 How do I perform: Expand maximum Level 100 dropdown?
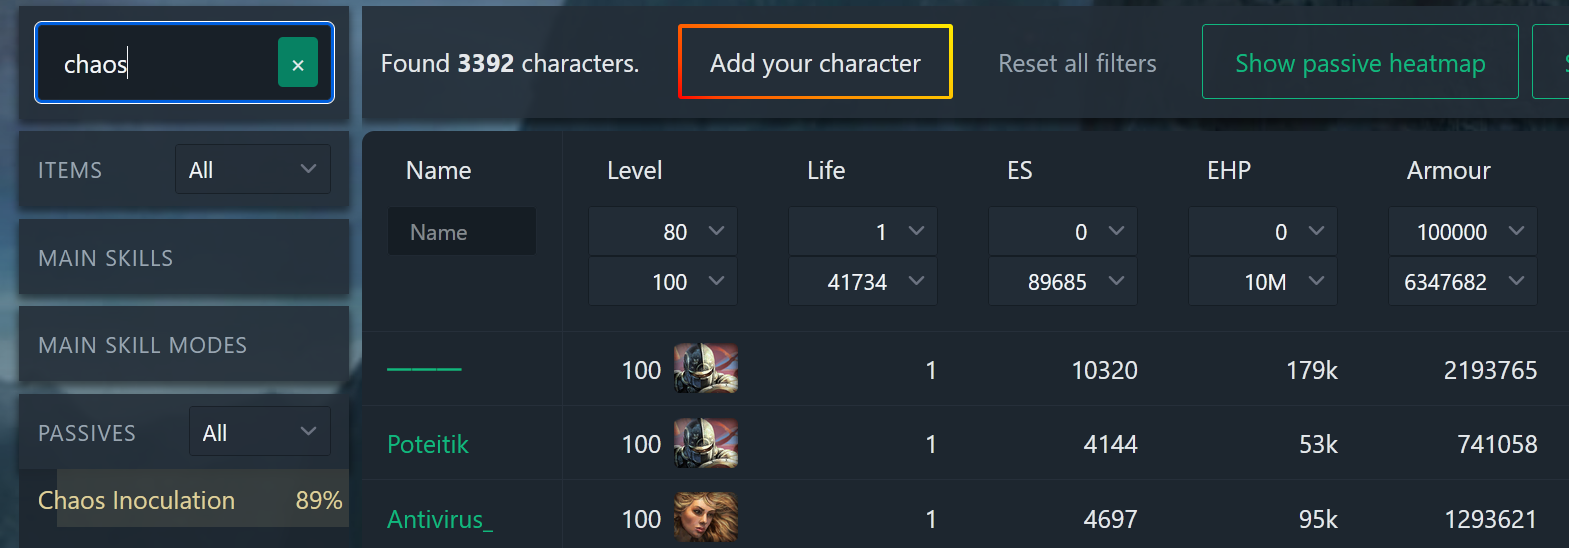pyautogui.click(x=663, y=282)
